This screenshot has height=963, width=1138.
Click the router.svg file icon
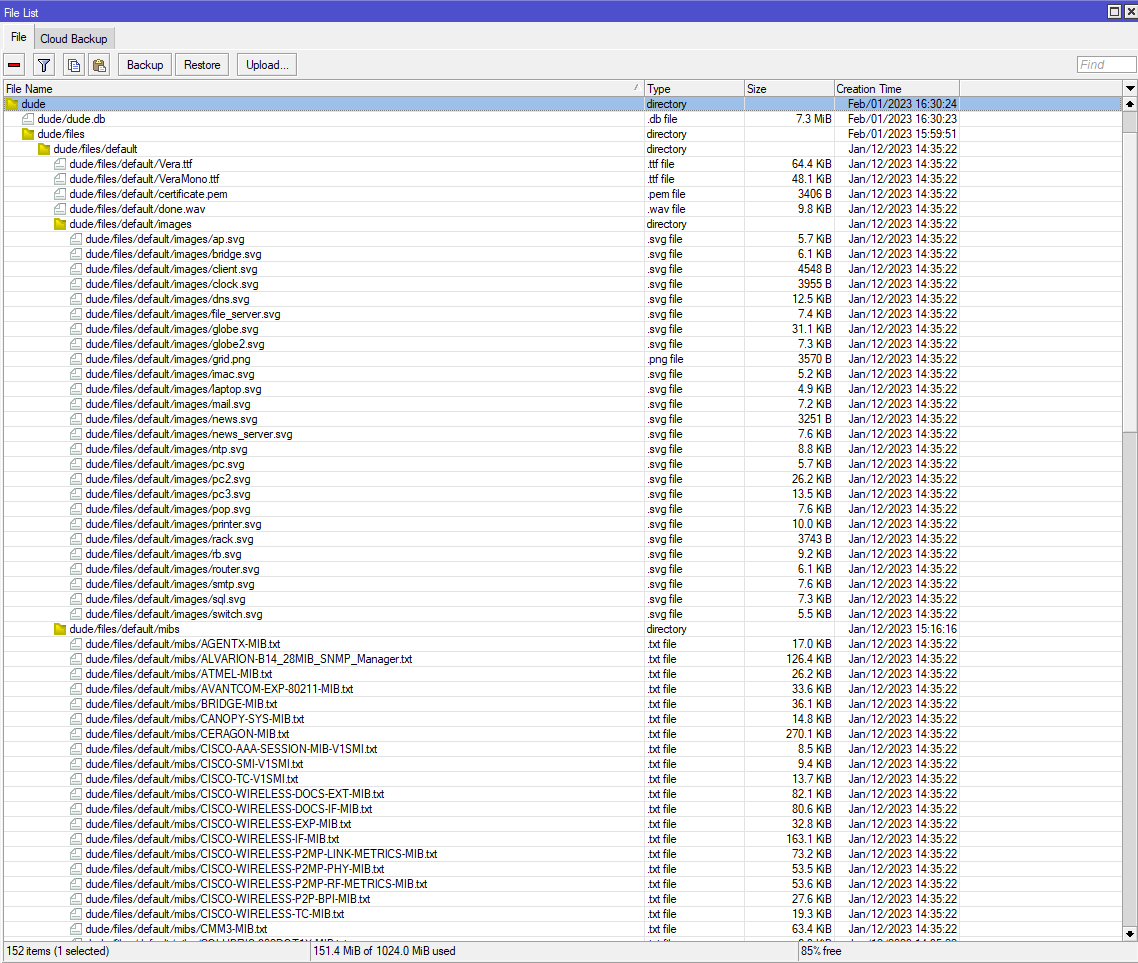(76, 569)
